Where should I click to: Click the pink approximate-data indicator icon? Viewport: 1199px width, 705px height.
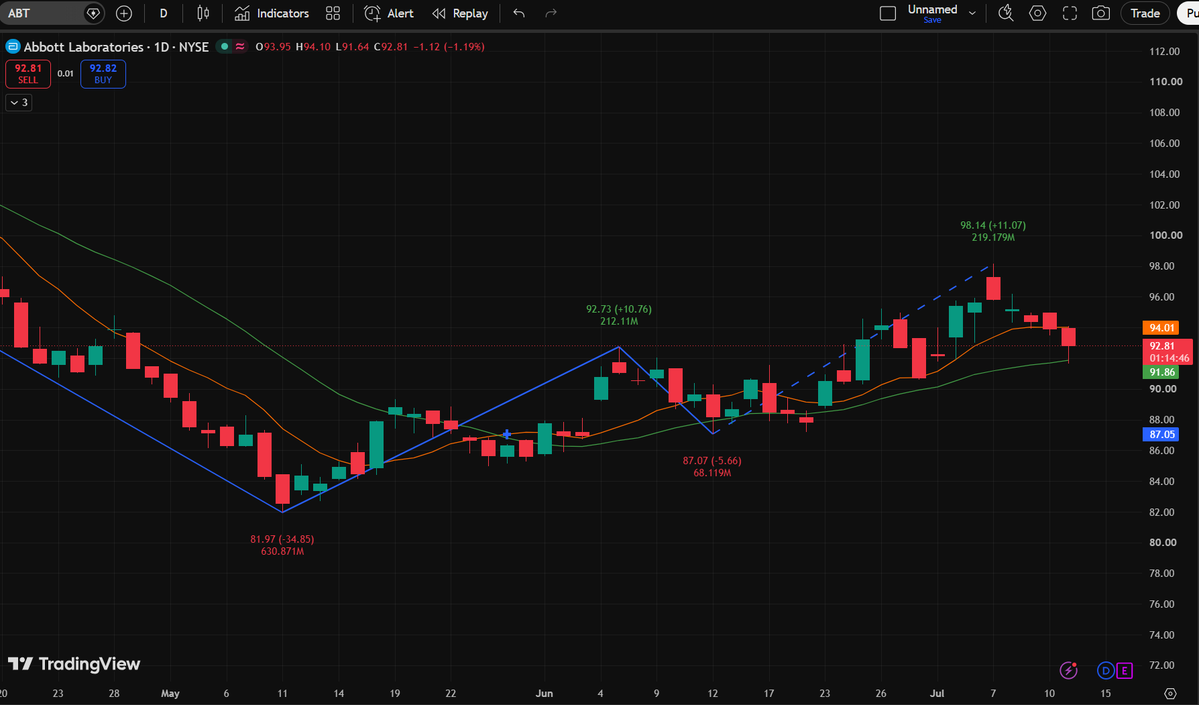[x=240, y=47]
